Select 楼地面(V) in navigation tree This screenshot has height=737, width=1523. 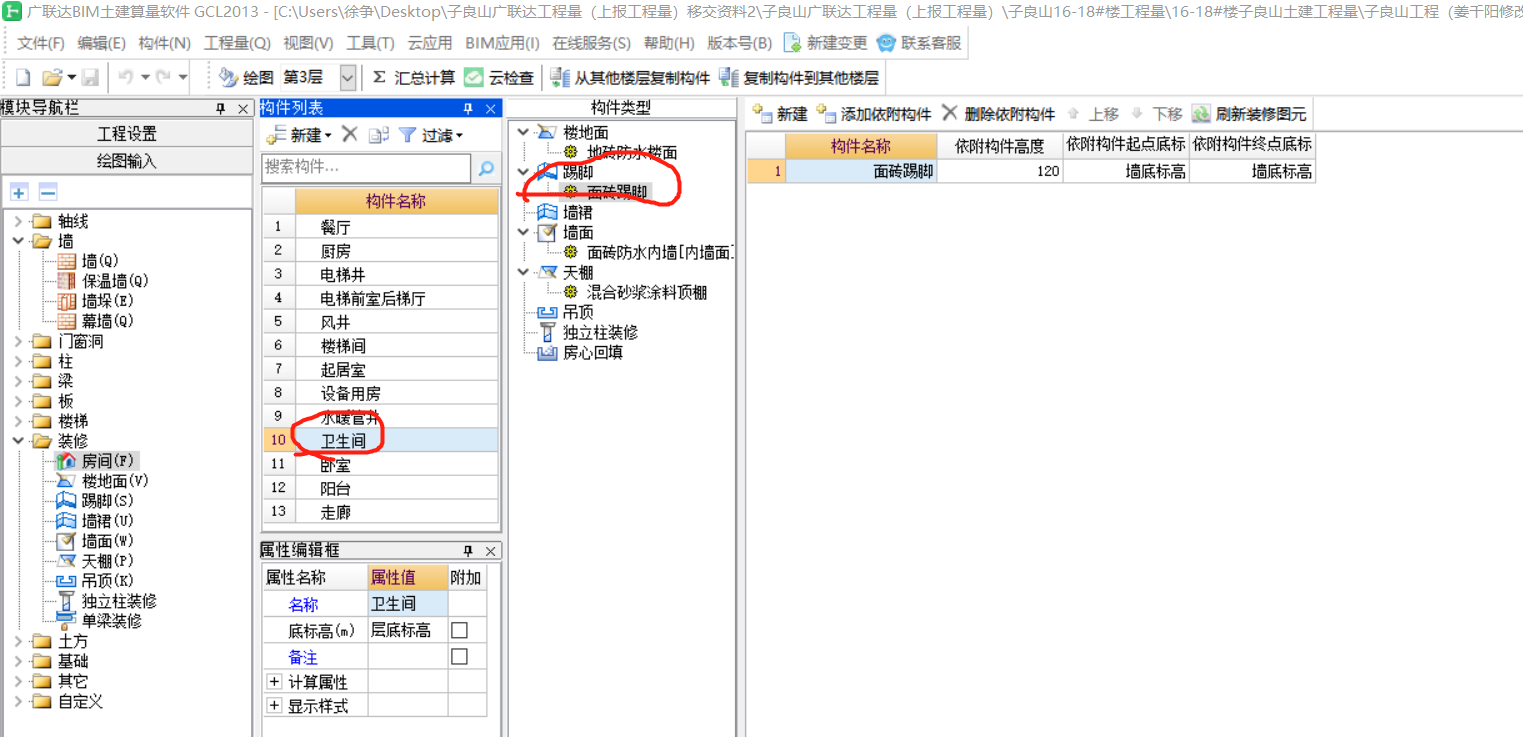point(102,481)
